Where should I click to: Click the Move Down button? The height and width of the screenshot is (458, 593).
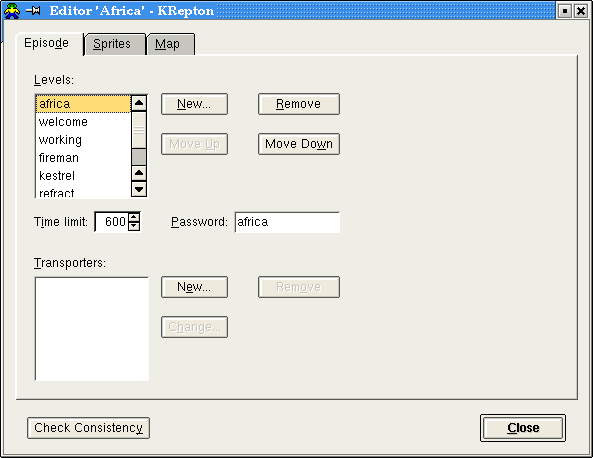click(x=299, y=144)
